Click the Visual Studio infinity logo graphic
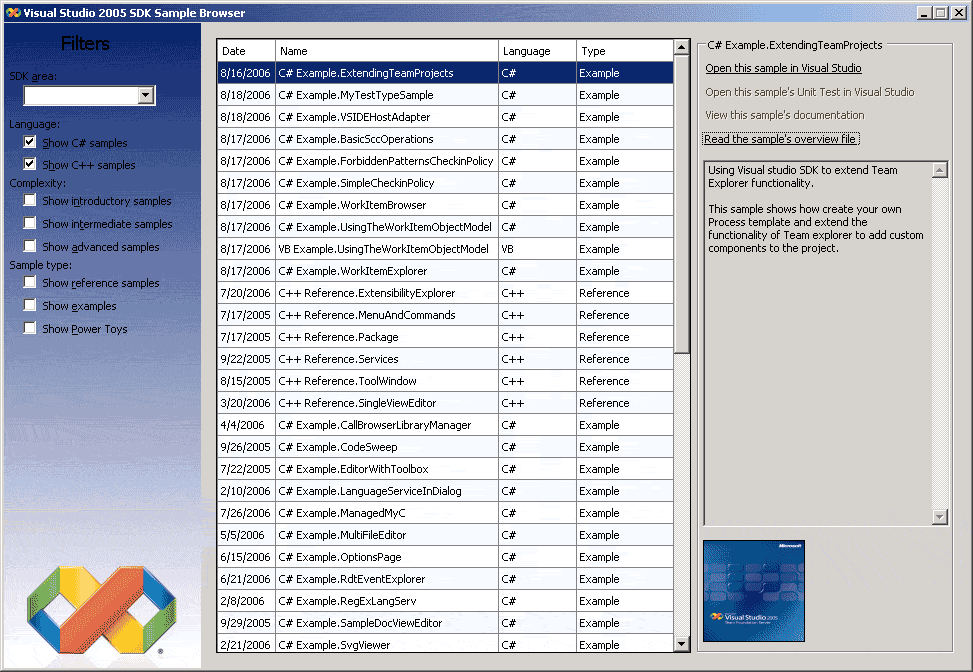973x672 pixels. click(102, 608)
